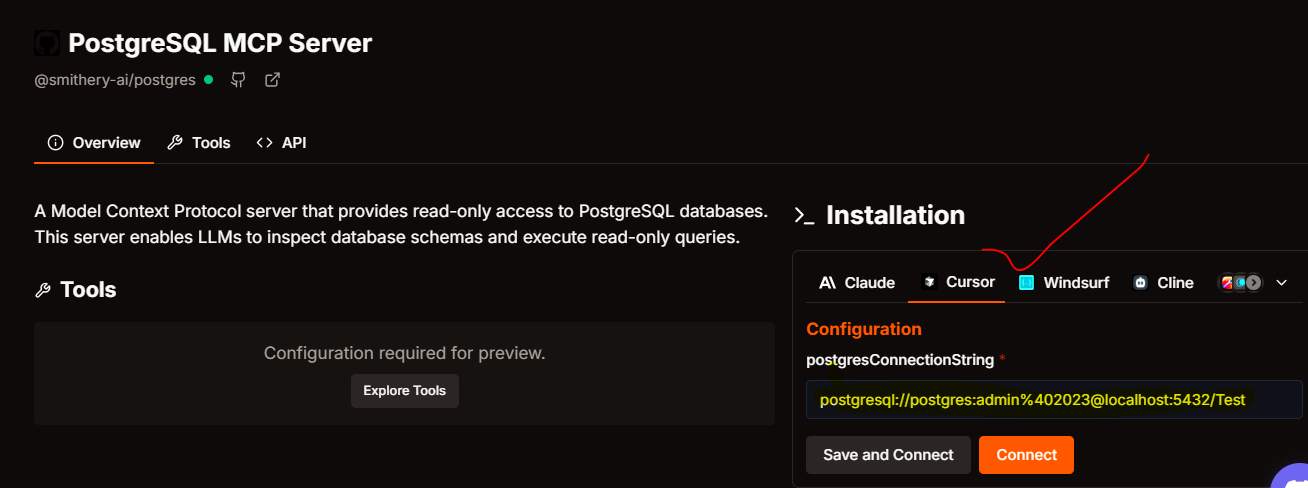Click the Explore Tools button
The image size is (1308, 488).
[x=405, y=391]
